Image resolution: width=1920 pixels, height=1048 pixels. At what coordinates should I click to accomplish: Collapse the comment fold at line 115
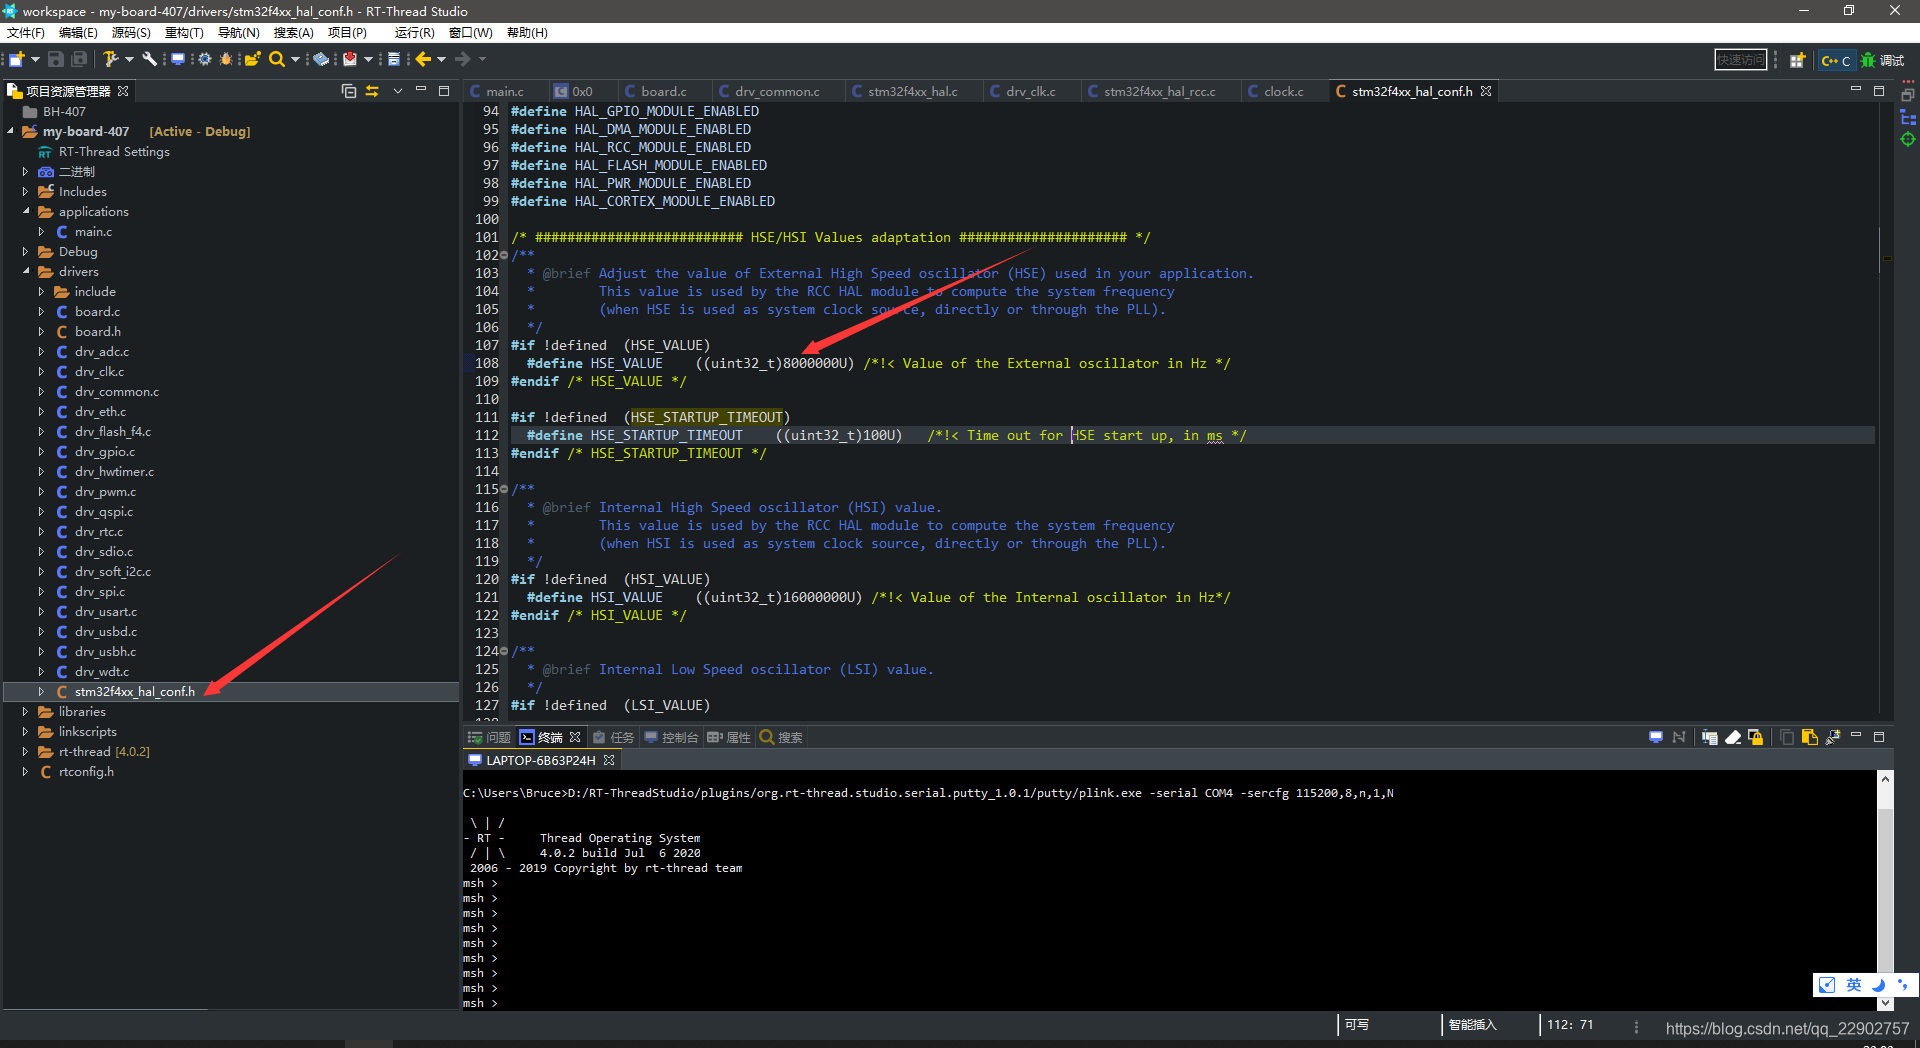point(504,489)
